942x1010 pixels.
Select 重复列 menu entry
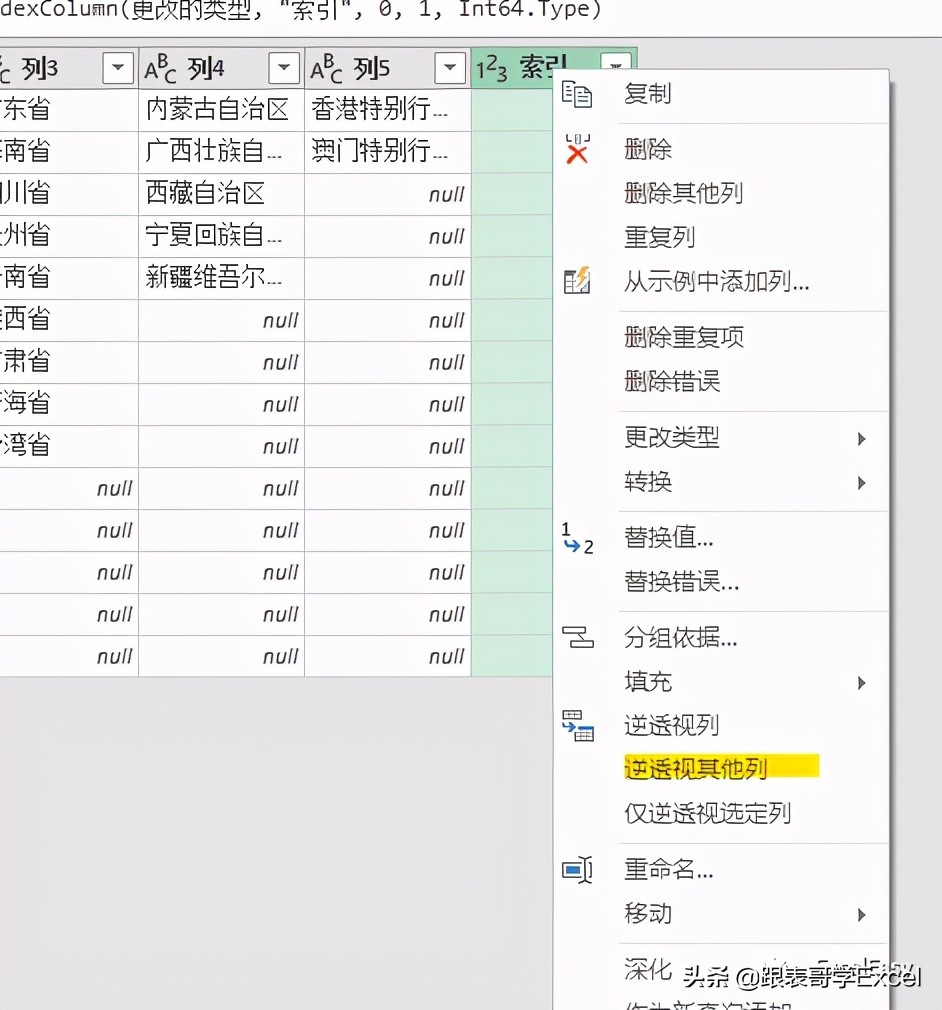660,237
